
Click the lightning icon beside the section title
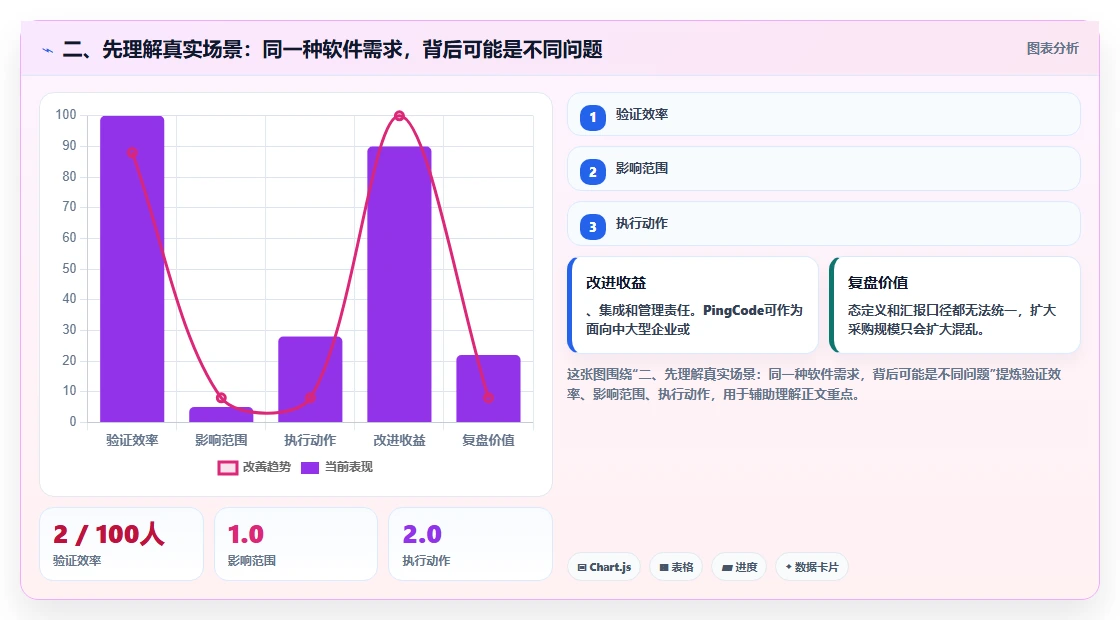point(48,50)
